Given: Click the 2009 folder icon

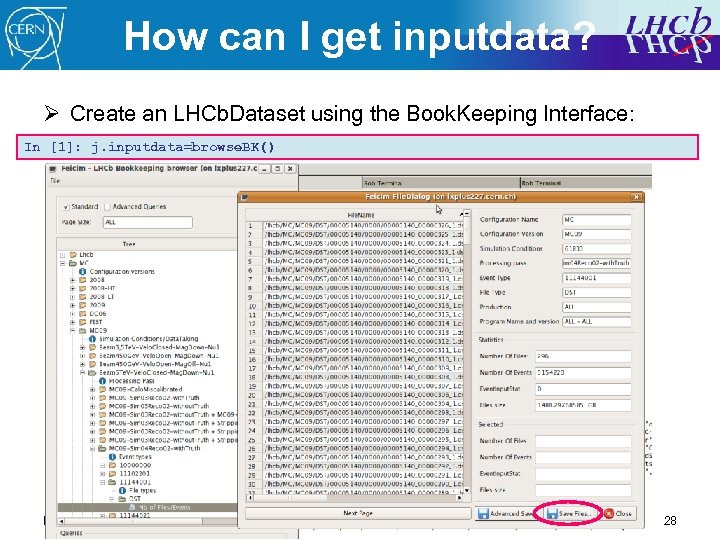Looking at the screenshot, I should [x=83, y=305].
